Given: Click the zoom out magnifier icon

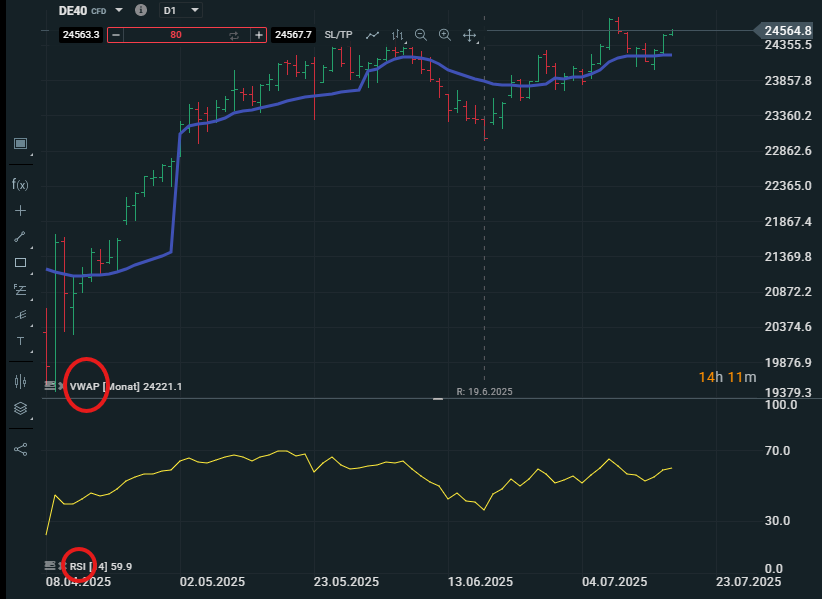Looking at the screenshot, I should (x=421, y=34).
